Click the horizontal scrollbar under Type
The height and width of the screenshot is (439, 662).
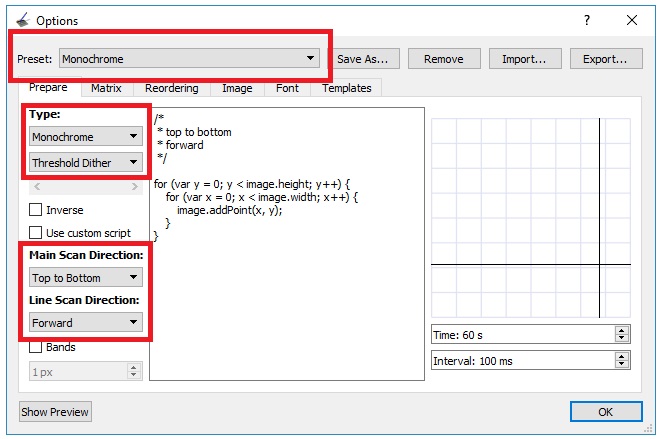click(x=85, y=186)
